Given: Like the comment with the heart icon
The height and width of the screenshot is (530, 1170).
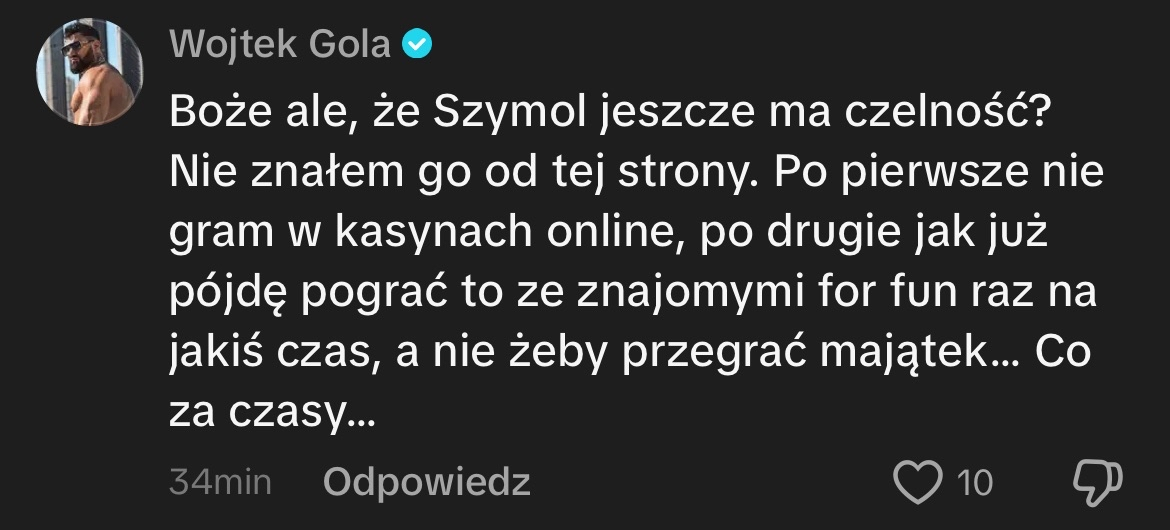Looking at the screenshot, I should tap(918, 482).
